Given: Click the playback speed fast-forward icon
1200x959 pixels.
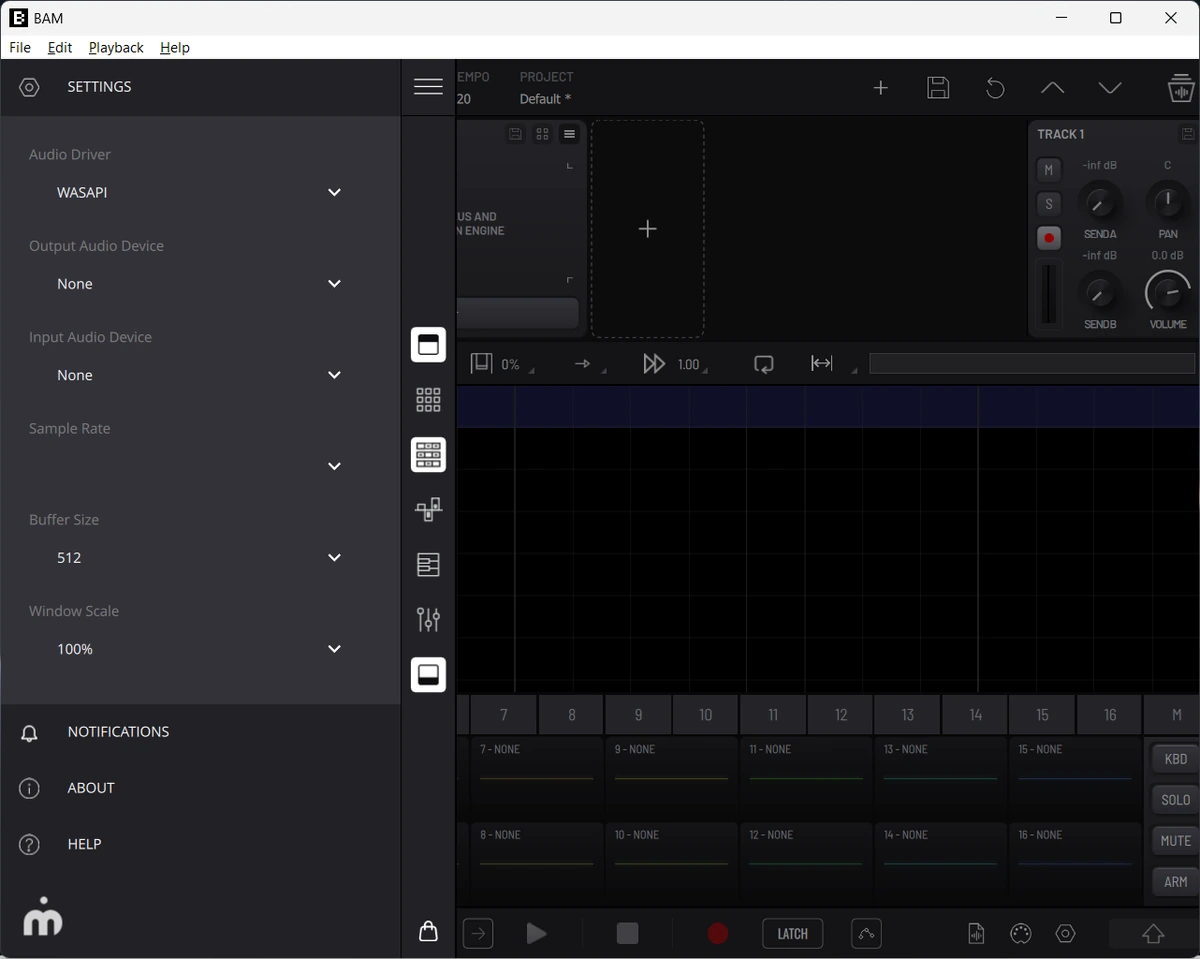Looking at the screenshot, I should click(x=653, y=364).
